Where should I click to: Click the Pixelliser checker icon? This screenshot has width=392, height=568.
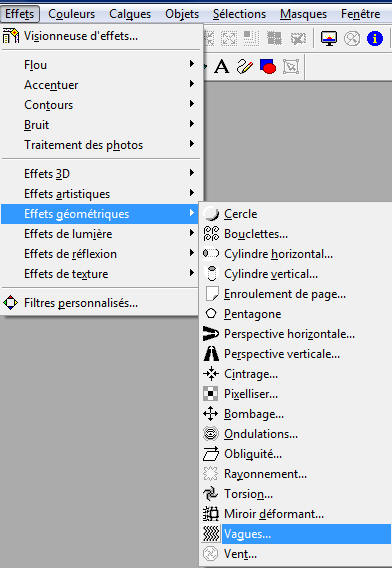click(211, 394)
